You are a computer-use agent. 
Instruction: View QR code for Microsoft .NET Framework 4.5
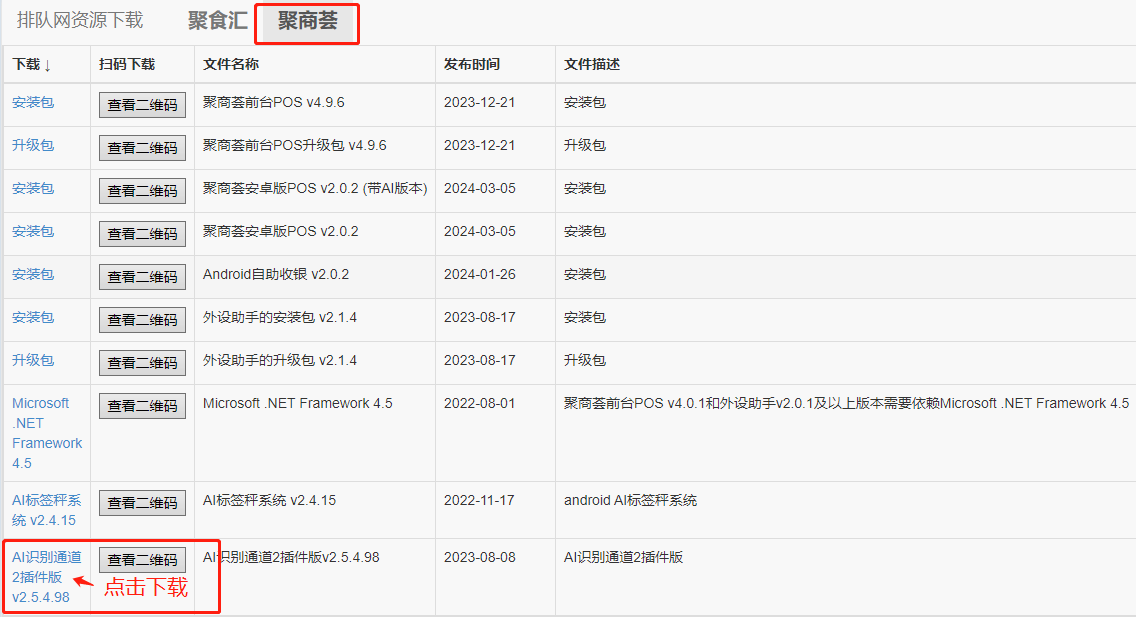point(142,406)
